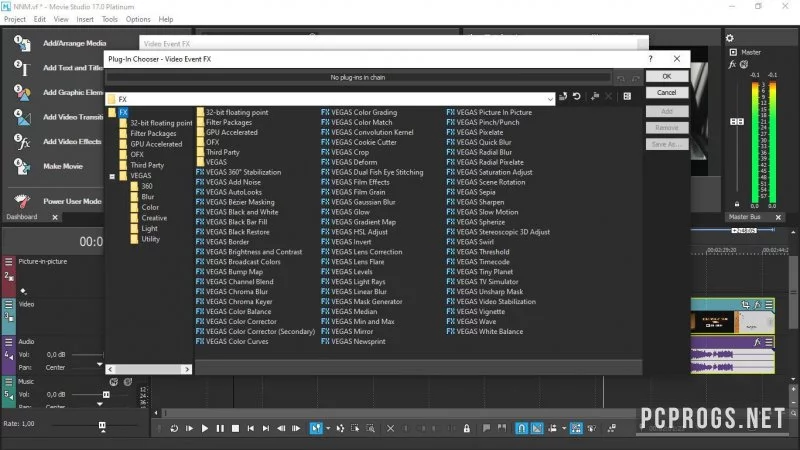Toggle the snapping magnet button
This screenshot has width=800, height=450.
click(521, 429)
